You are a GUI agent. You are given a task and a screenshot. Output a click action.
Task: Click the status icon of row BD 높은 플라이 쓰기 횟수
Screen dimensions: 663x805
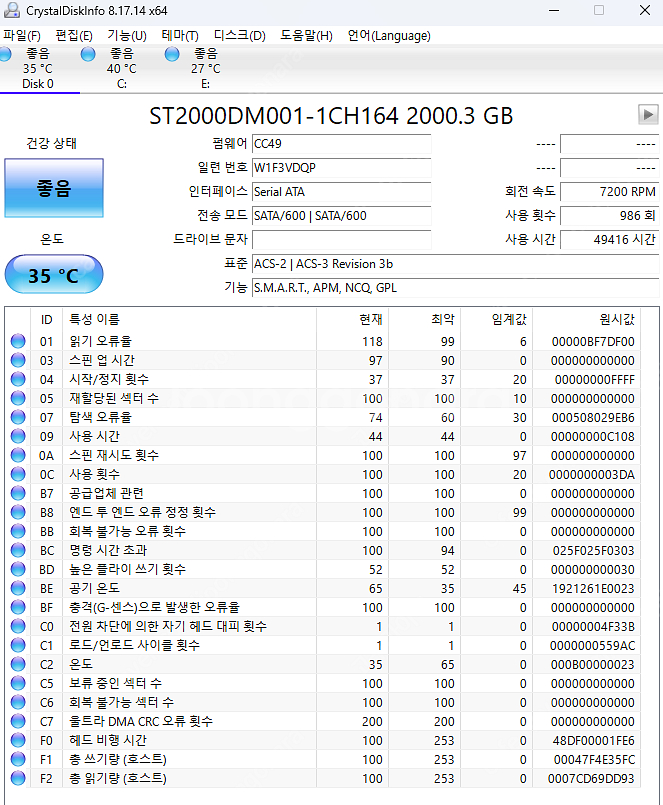pos(18,569)
